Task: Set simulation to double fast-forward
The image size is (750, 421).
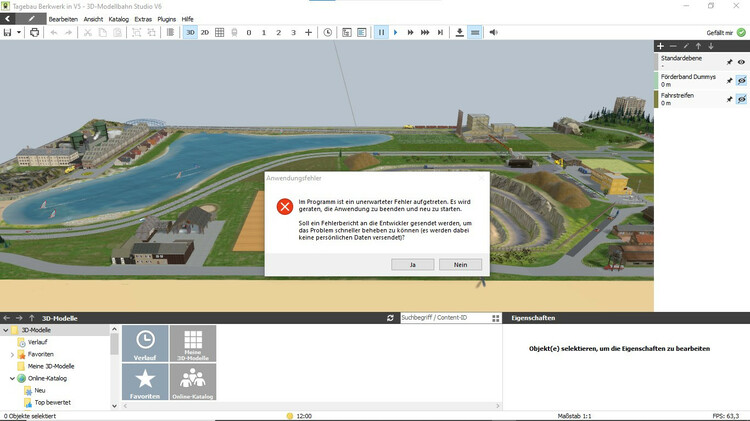Action: (x=410, y=33)
